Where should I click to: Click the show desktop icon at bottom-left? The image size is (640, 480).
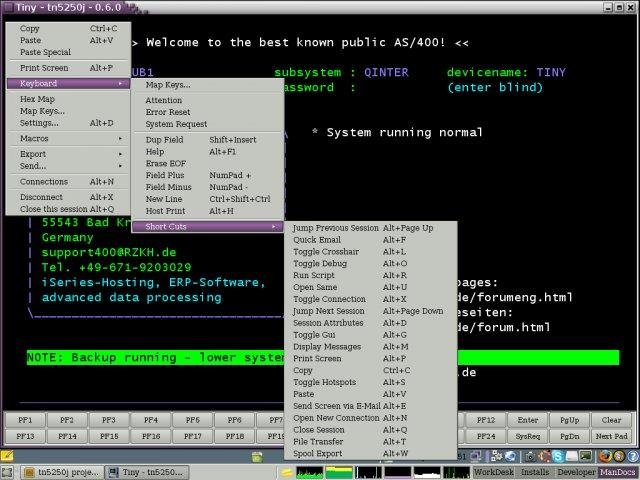click(8, 473)
